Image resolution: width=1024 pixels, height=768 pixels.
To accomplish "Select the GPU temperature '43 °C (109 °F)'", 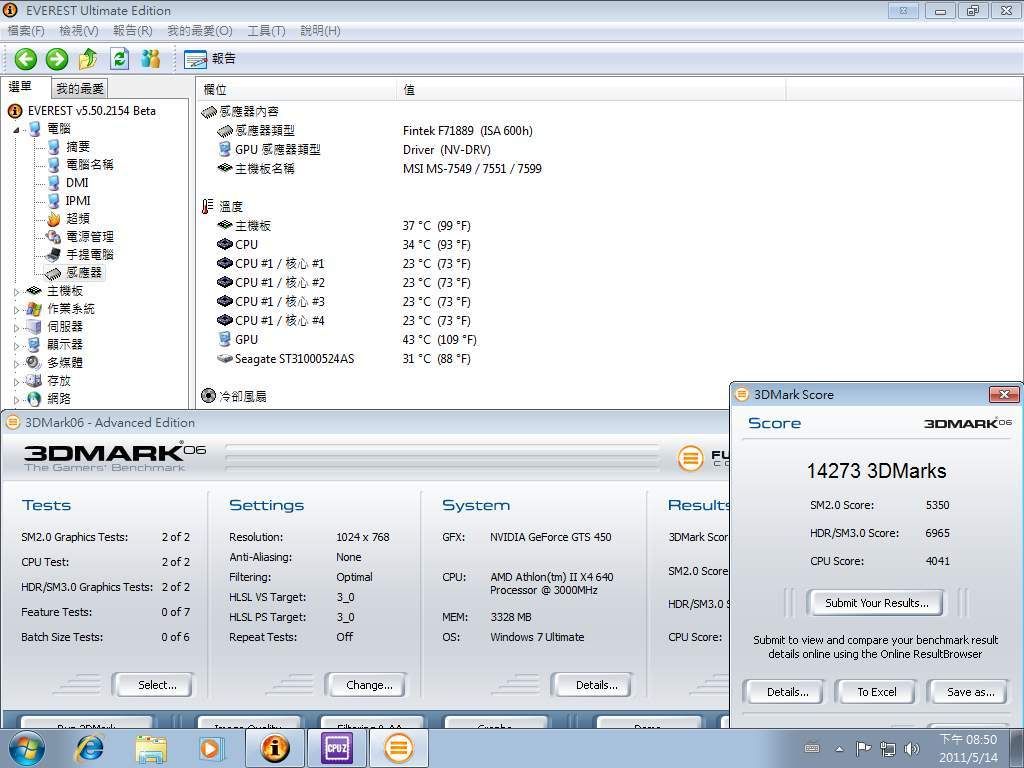I will 440,340.
